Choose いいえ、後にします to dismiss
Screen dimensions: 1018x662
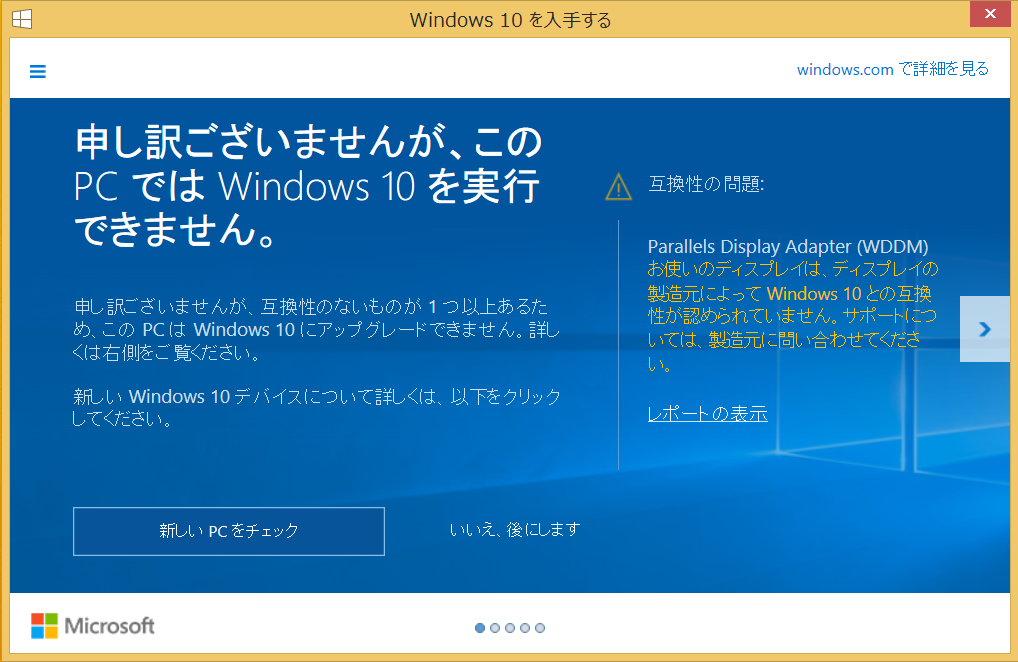pos(516,530)
